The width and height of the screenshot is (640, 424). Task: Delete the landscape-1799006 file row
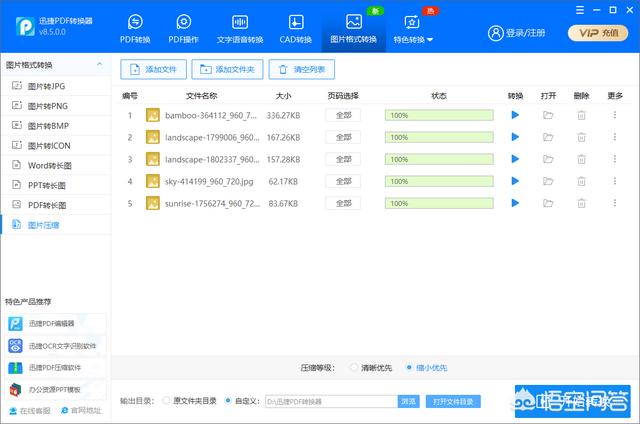click(x=581, y=137)
